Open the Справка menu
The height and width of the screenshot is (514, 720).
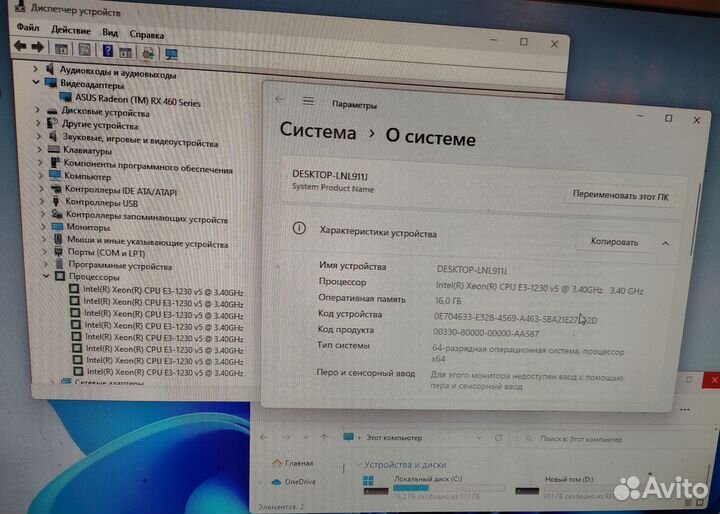pos(147,34)
